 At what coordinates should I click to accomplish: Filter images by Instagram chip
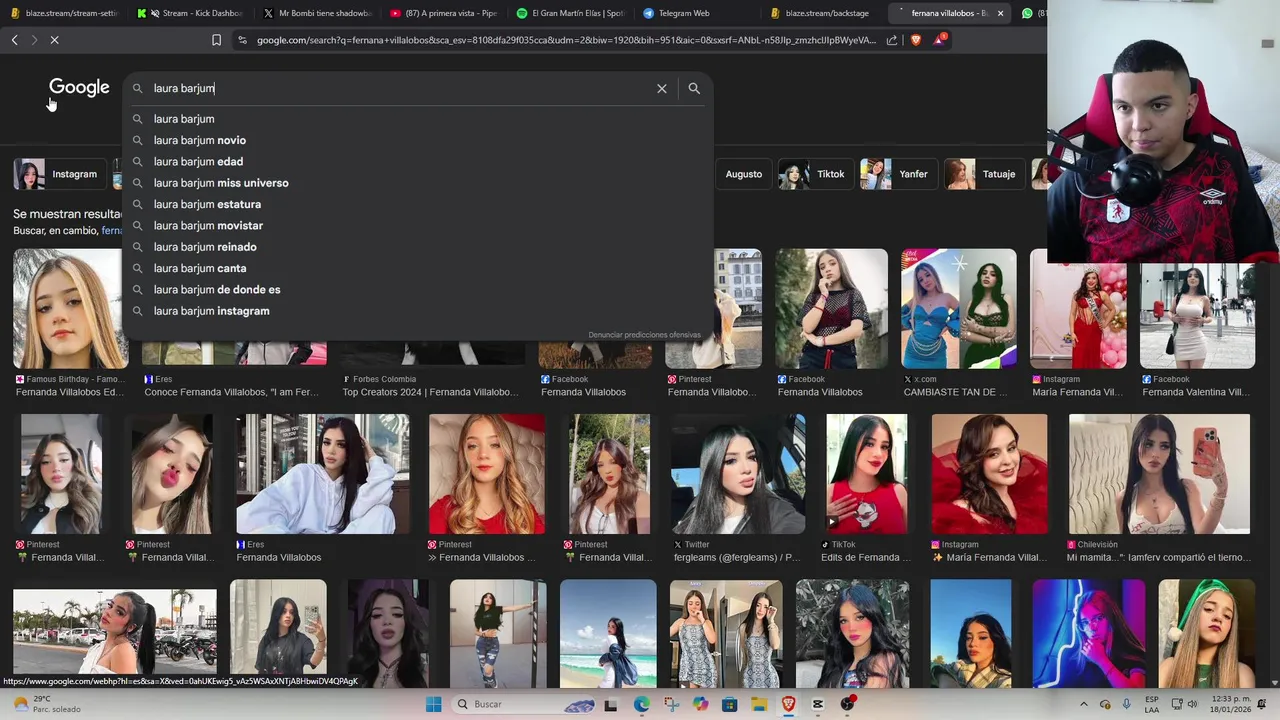(x=60, y=174)
